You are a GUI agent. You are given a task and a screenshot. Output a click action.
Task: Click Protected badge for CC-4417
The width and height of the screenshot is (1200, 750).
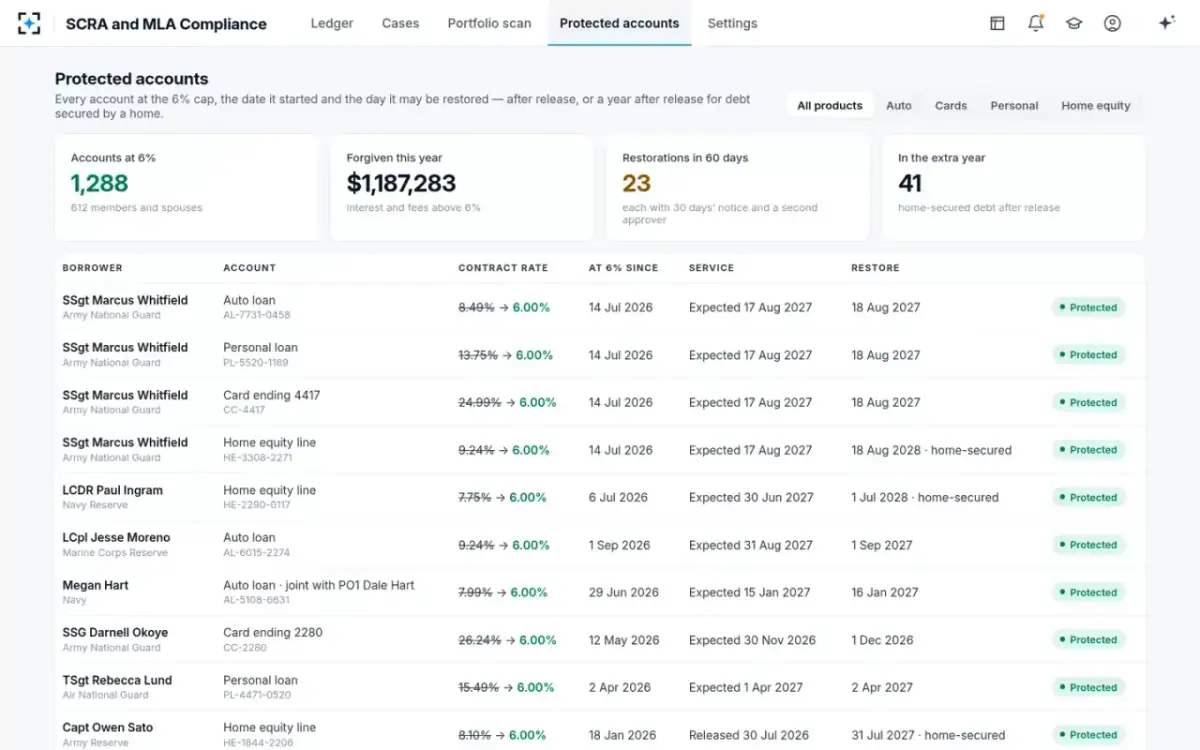(1088, 403)
